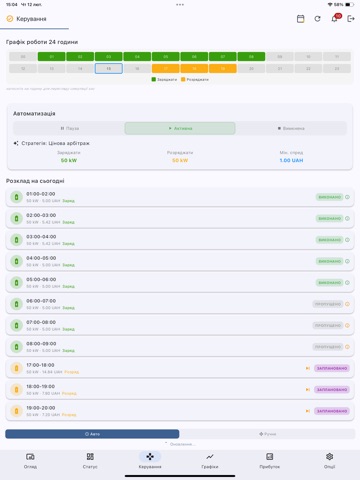Tap orange battery icon of 17:00-18:00 entry

[x=16, y=368]
